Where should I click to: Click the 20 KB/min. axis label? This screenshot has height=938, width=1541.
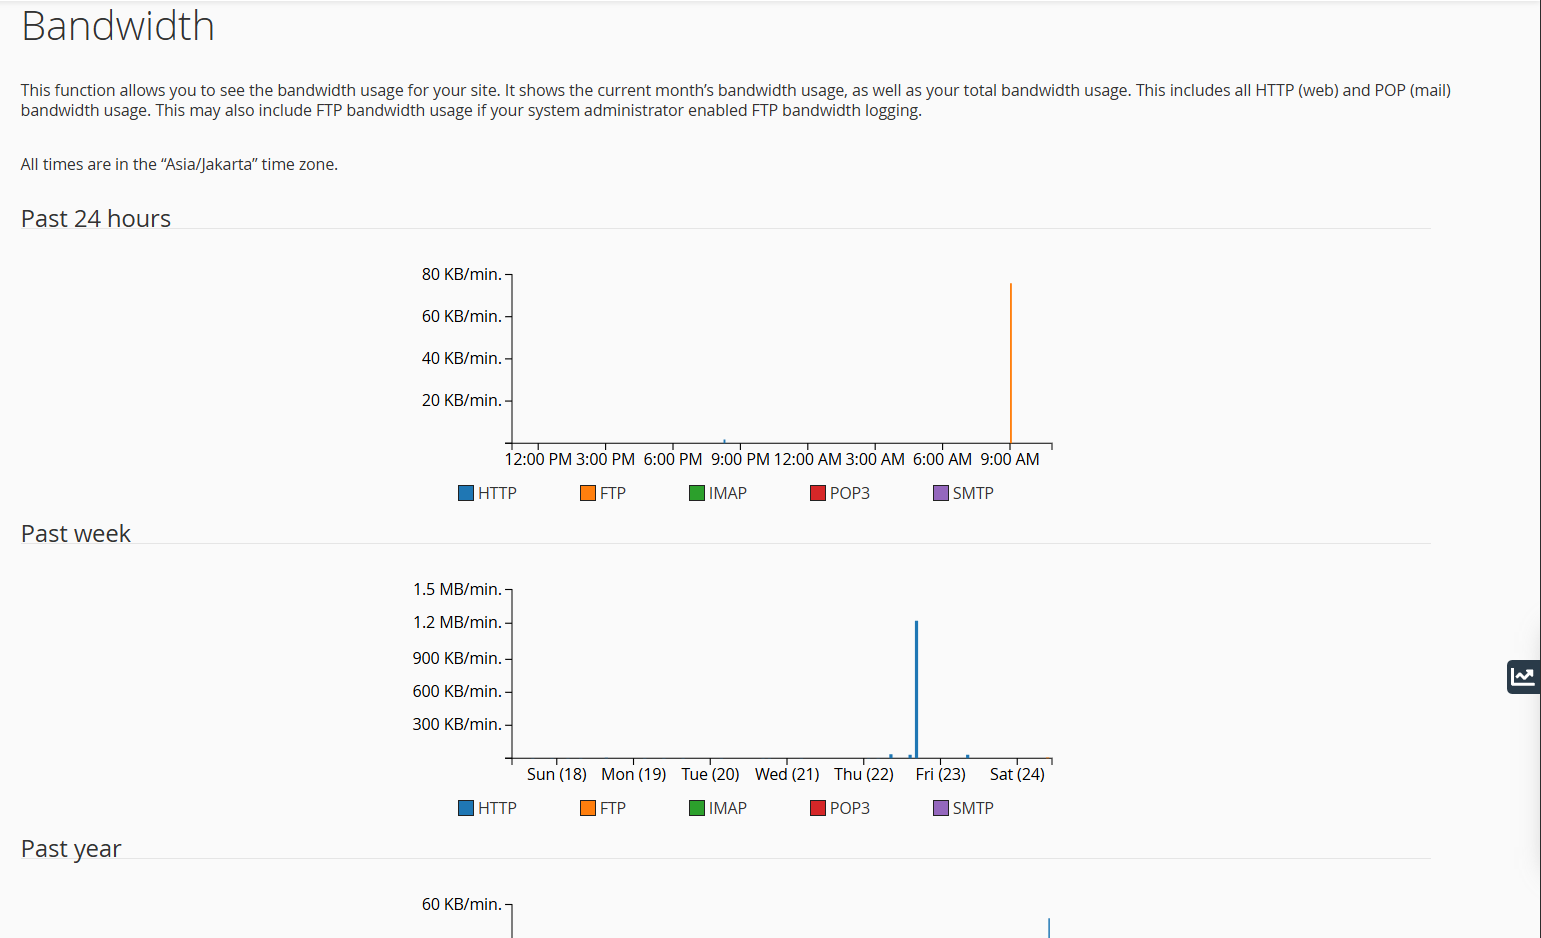(461, 400)
